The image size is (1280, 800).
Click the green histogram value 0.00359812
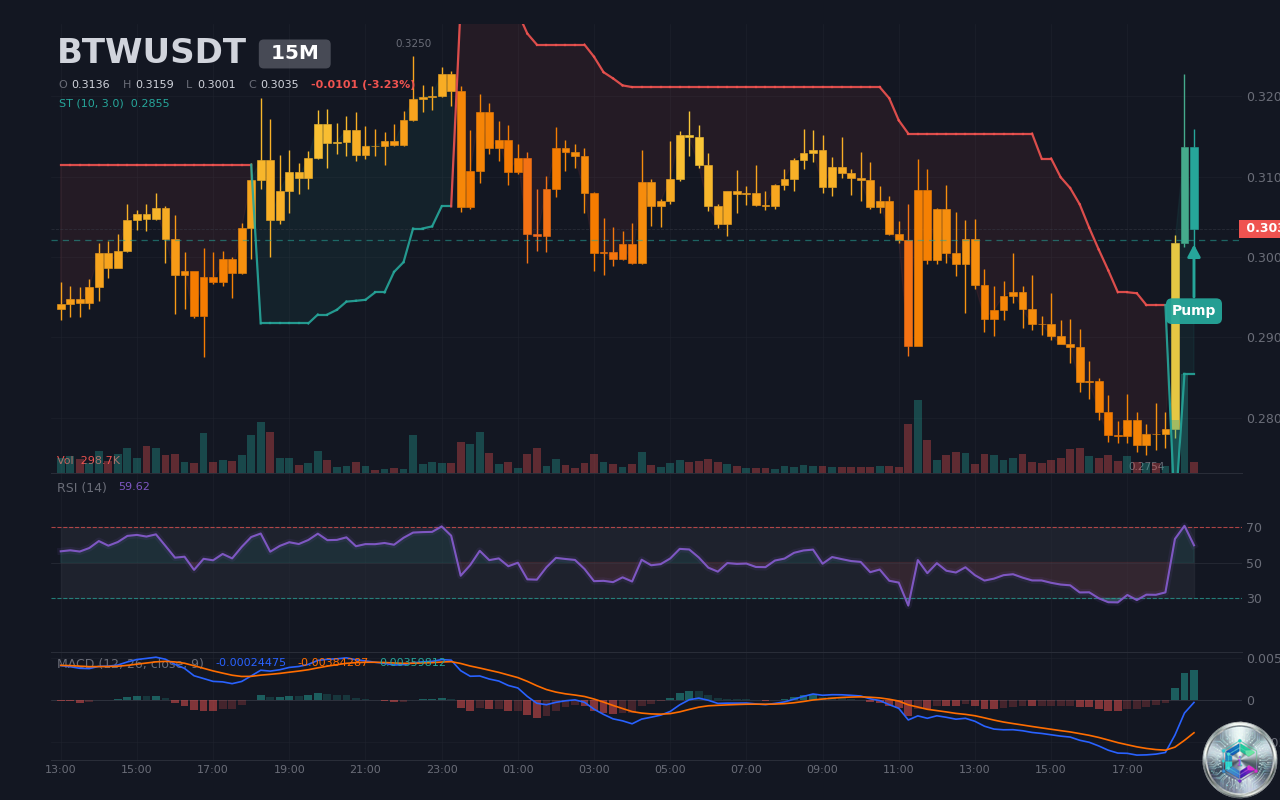click(x=412, y=663)
